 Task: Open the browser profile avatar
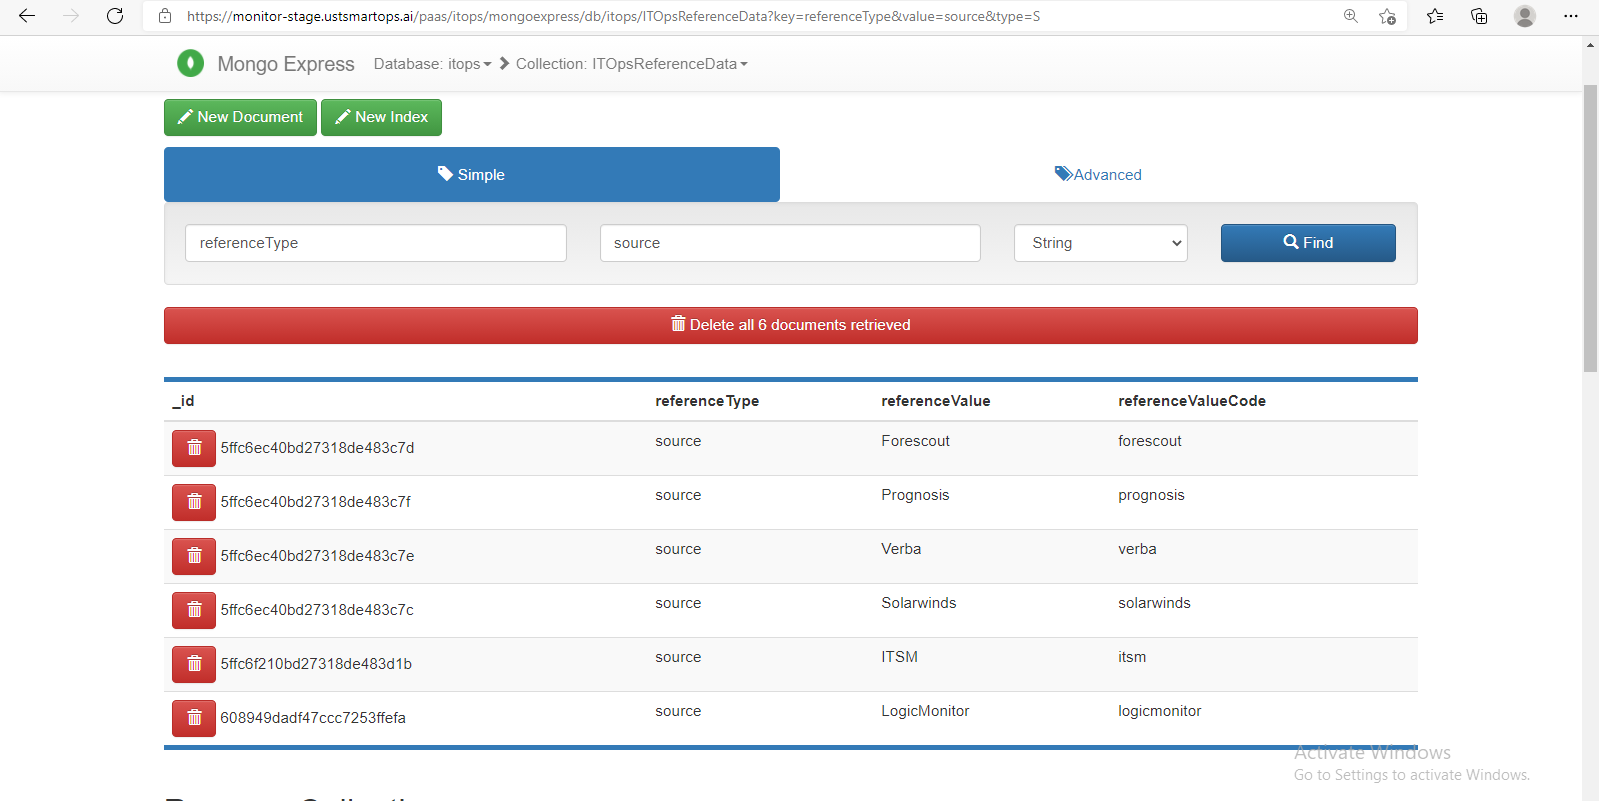pos(1525,16)
